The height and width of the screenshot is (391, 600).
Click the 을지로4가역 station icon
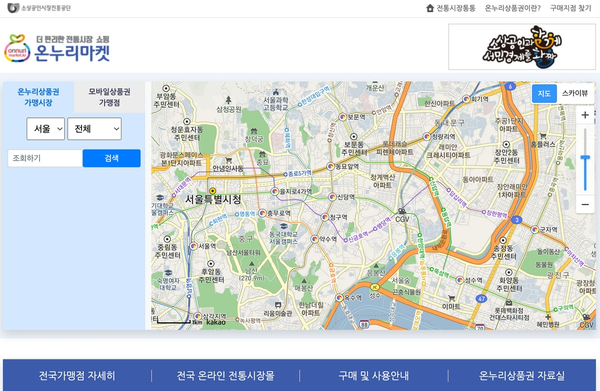[x=275, y=191]
